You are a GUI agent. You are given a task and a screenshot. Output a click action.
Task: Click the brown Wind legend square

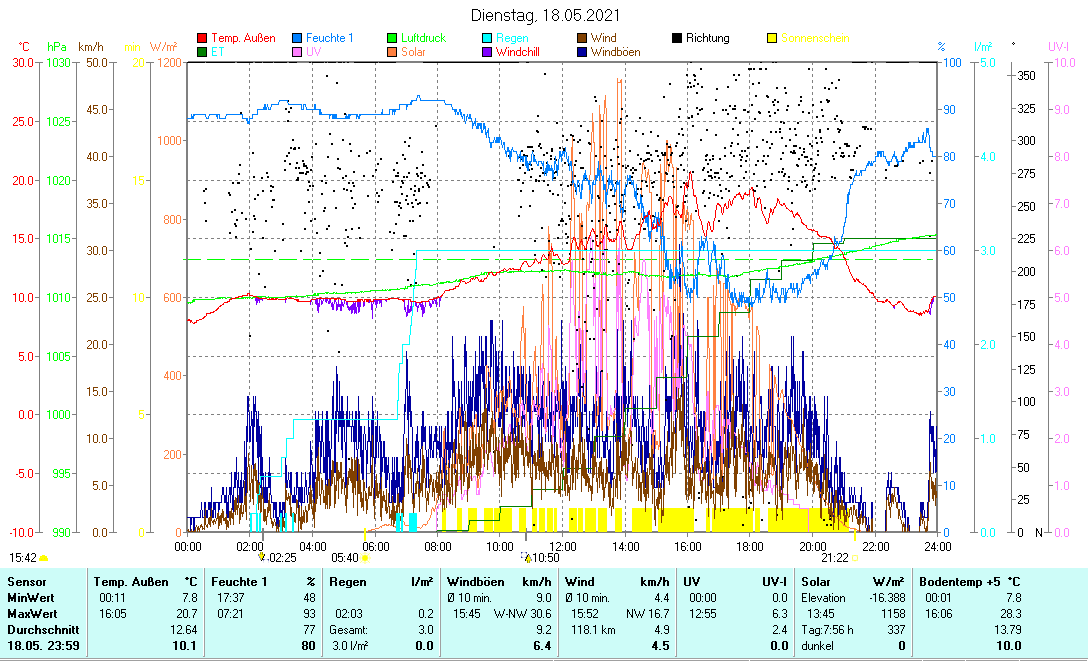(x=582, y=38)
